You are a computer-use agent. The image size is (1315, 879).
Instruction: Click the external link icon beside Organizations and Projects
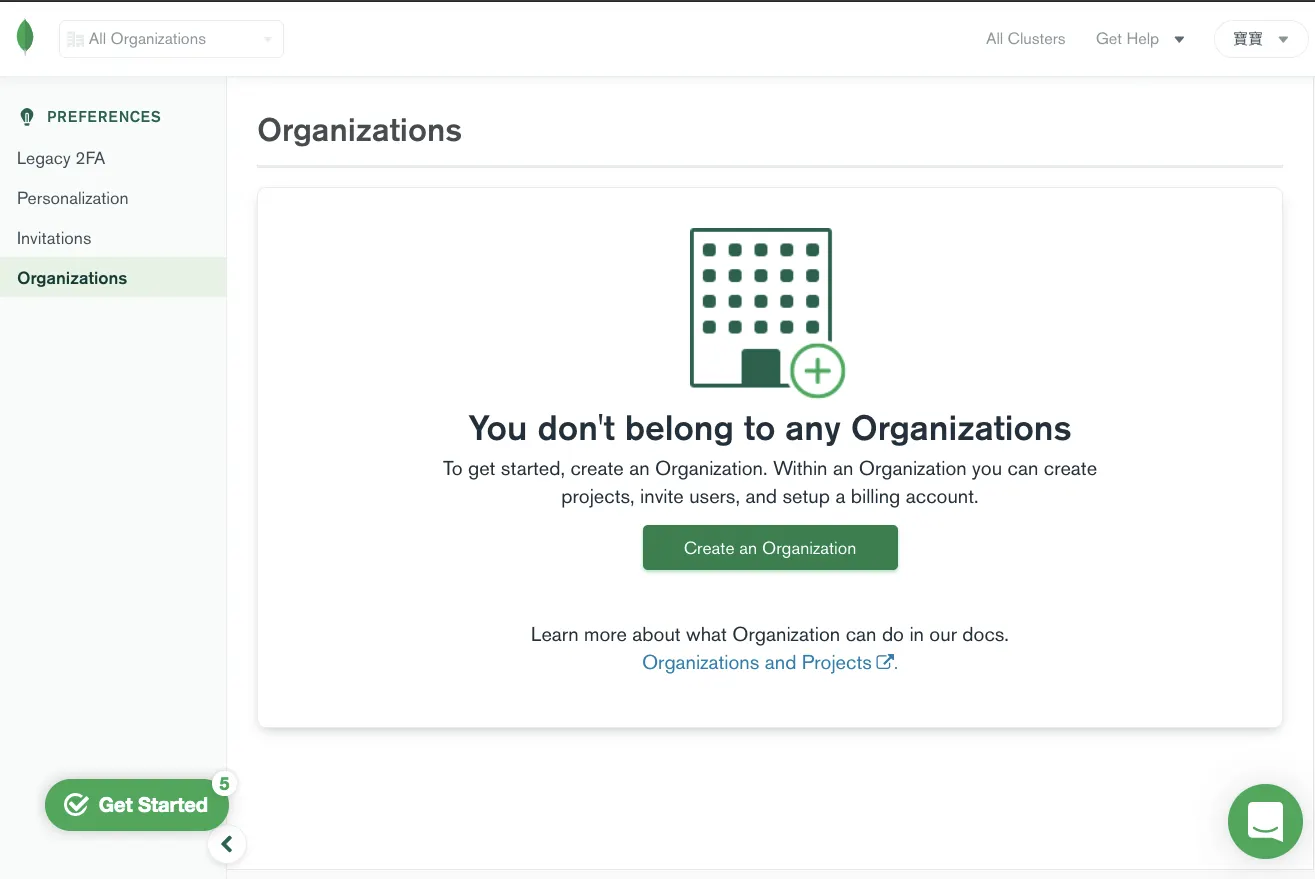coord(884,662)
